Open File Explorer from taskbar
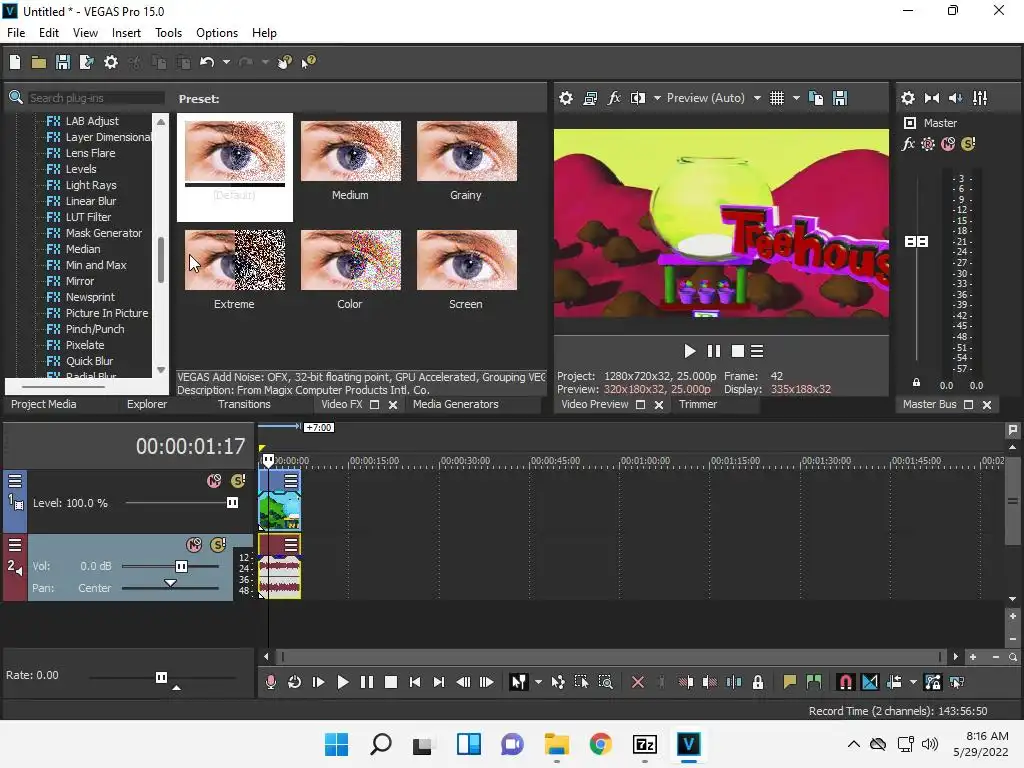 (x=556, y=744)
